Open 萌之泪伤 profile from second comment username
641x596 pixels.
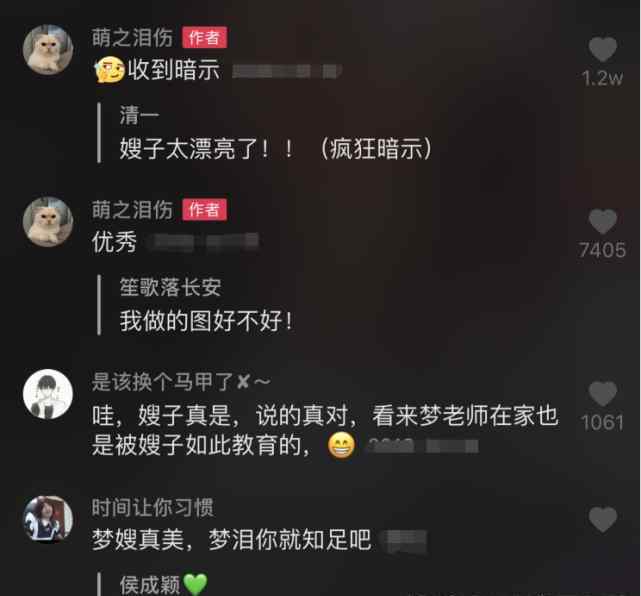click(x=132, y=210)
